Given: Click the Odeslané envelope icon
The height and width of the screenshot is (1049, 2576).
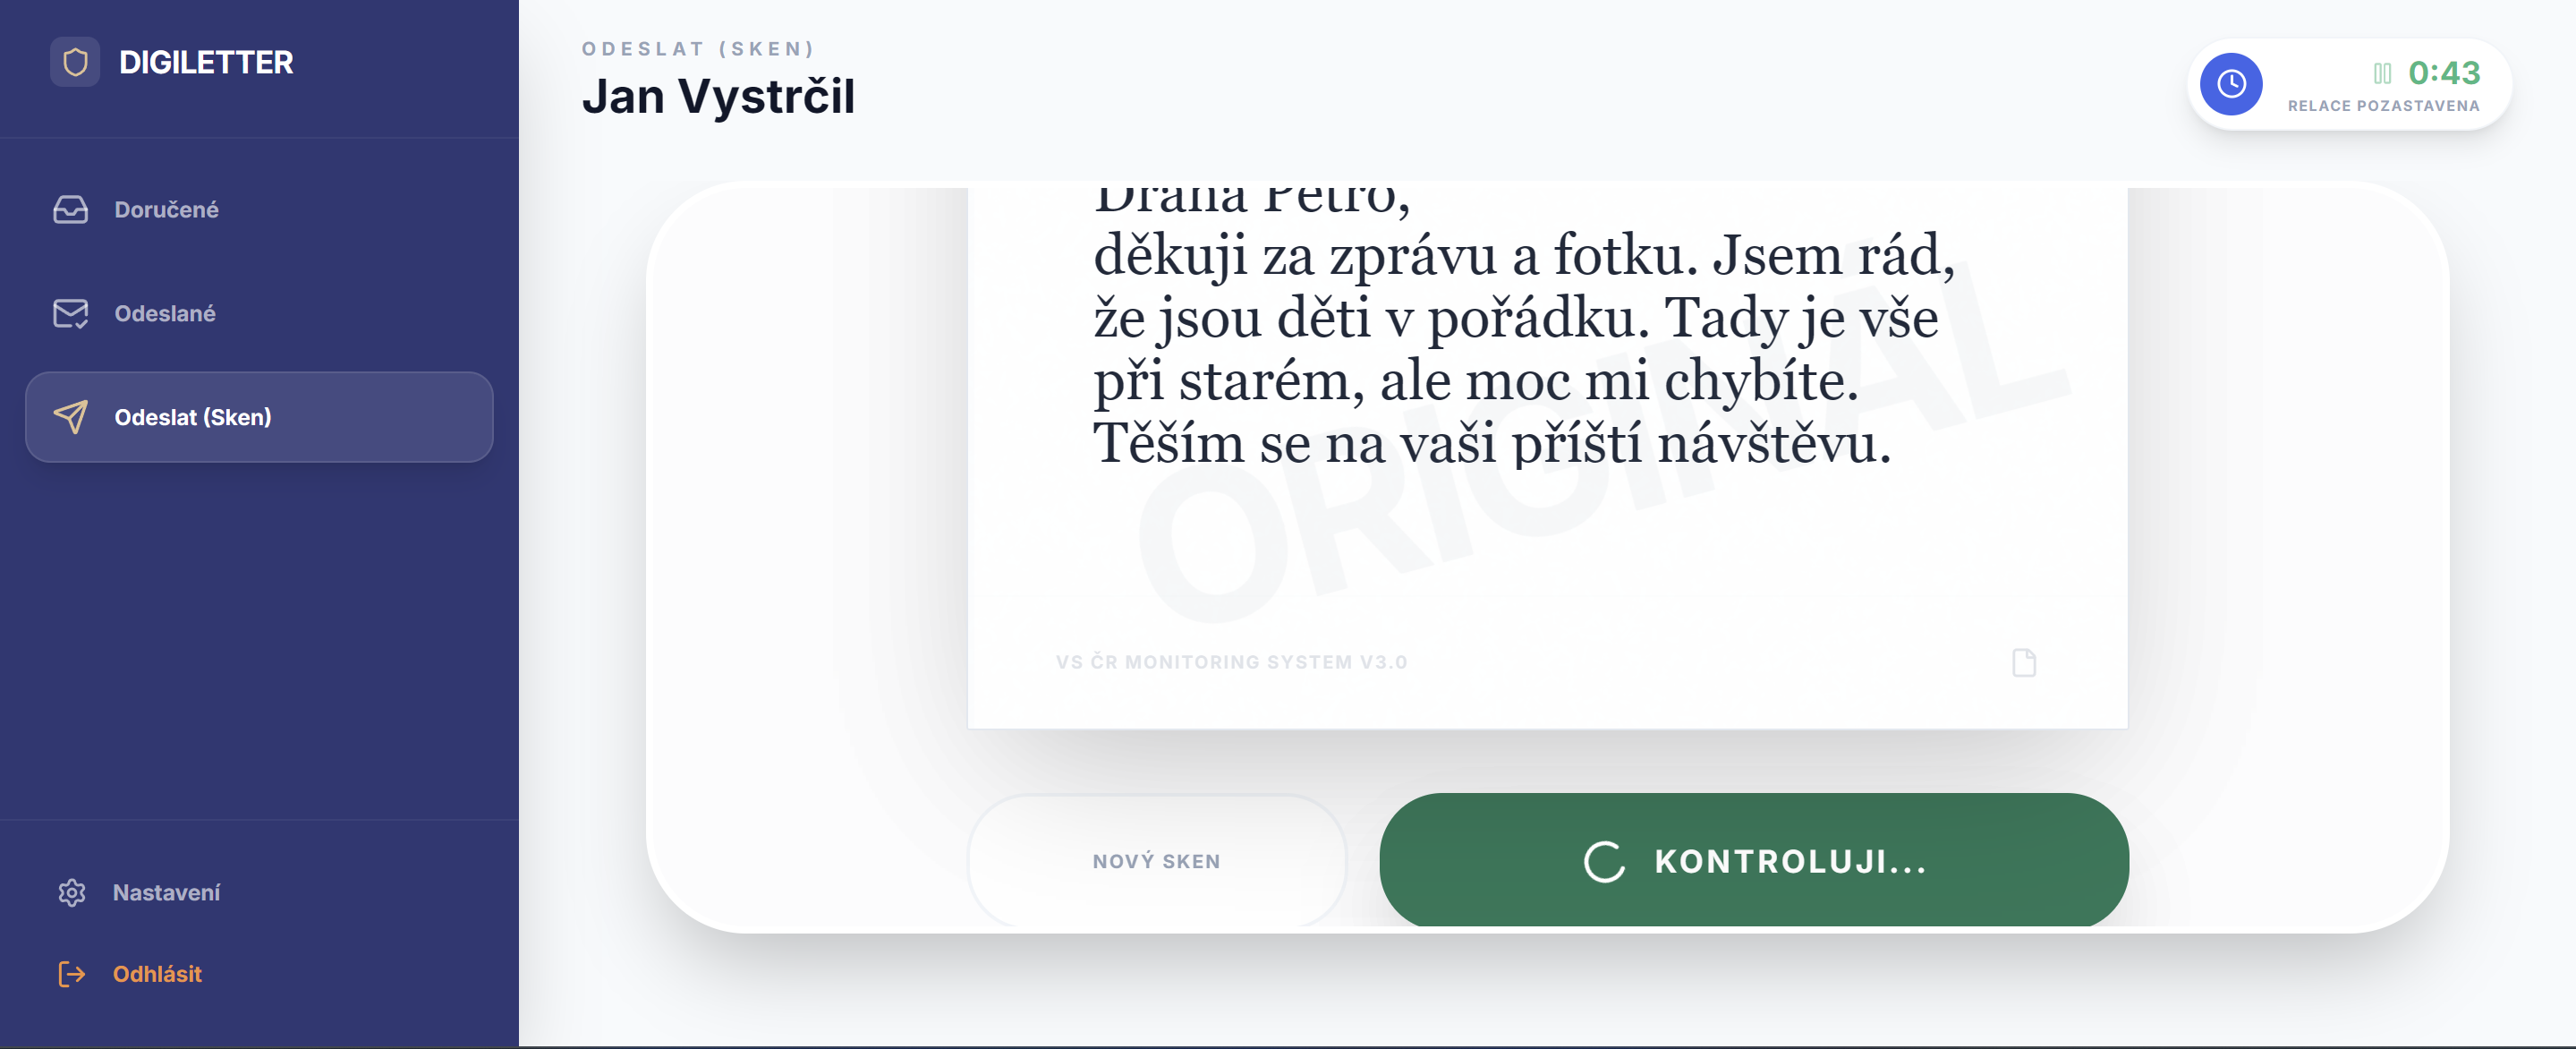Looking at the screenshot, I should (70, 314).
